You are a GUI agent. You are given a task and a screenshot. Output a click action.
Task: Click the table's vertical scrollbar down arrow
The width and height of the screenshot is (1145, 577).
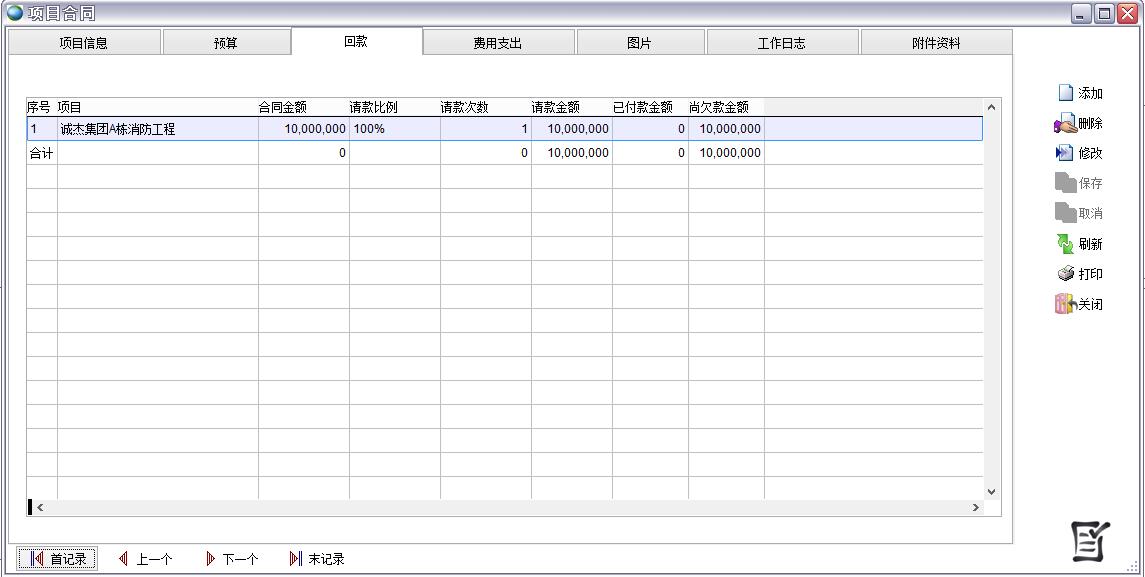tap(992, 491)
